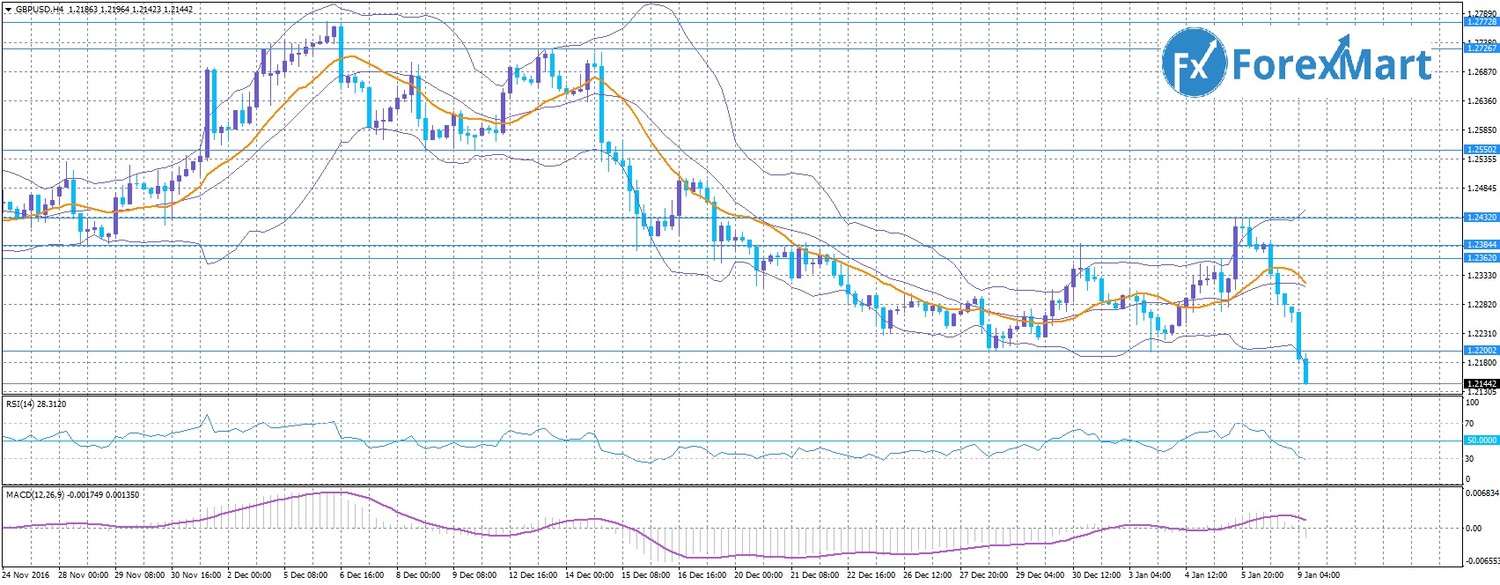The height and width of the screenshot is (585, 1500).
Task: Select the 1.23620 level price tag
Action: coord(1480,258)
